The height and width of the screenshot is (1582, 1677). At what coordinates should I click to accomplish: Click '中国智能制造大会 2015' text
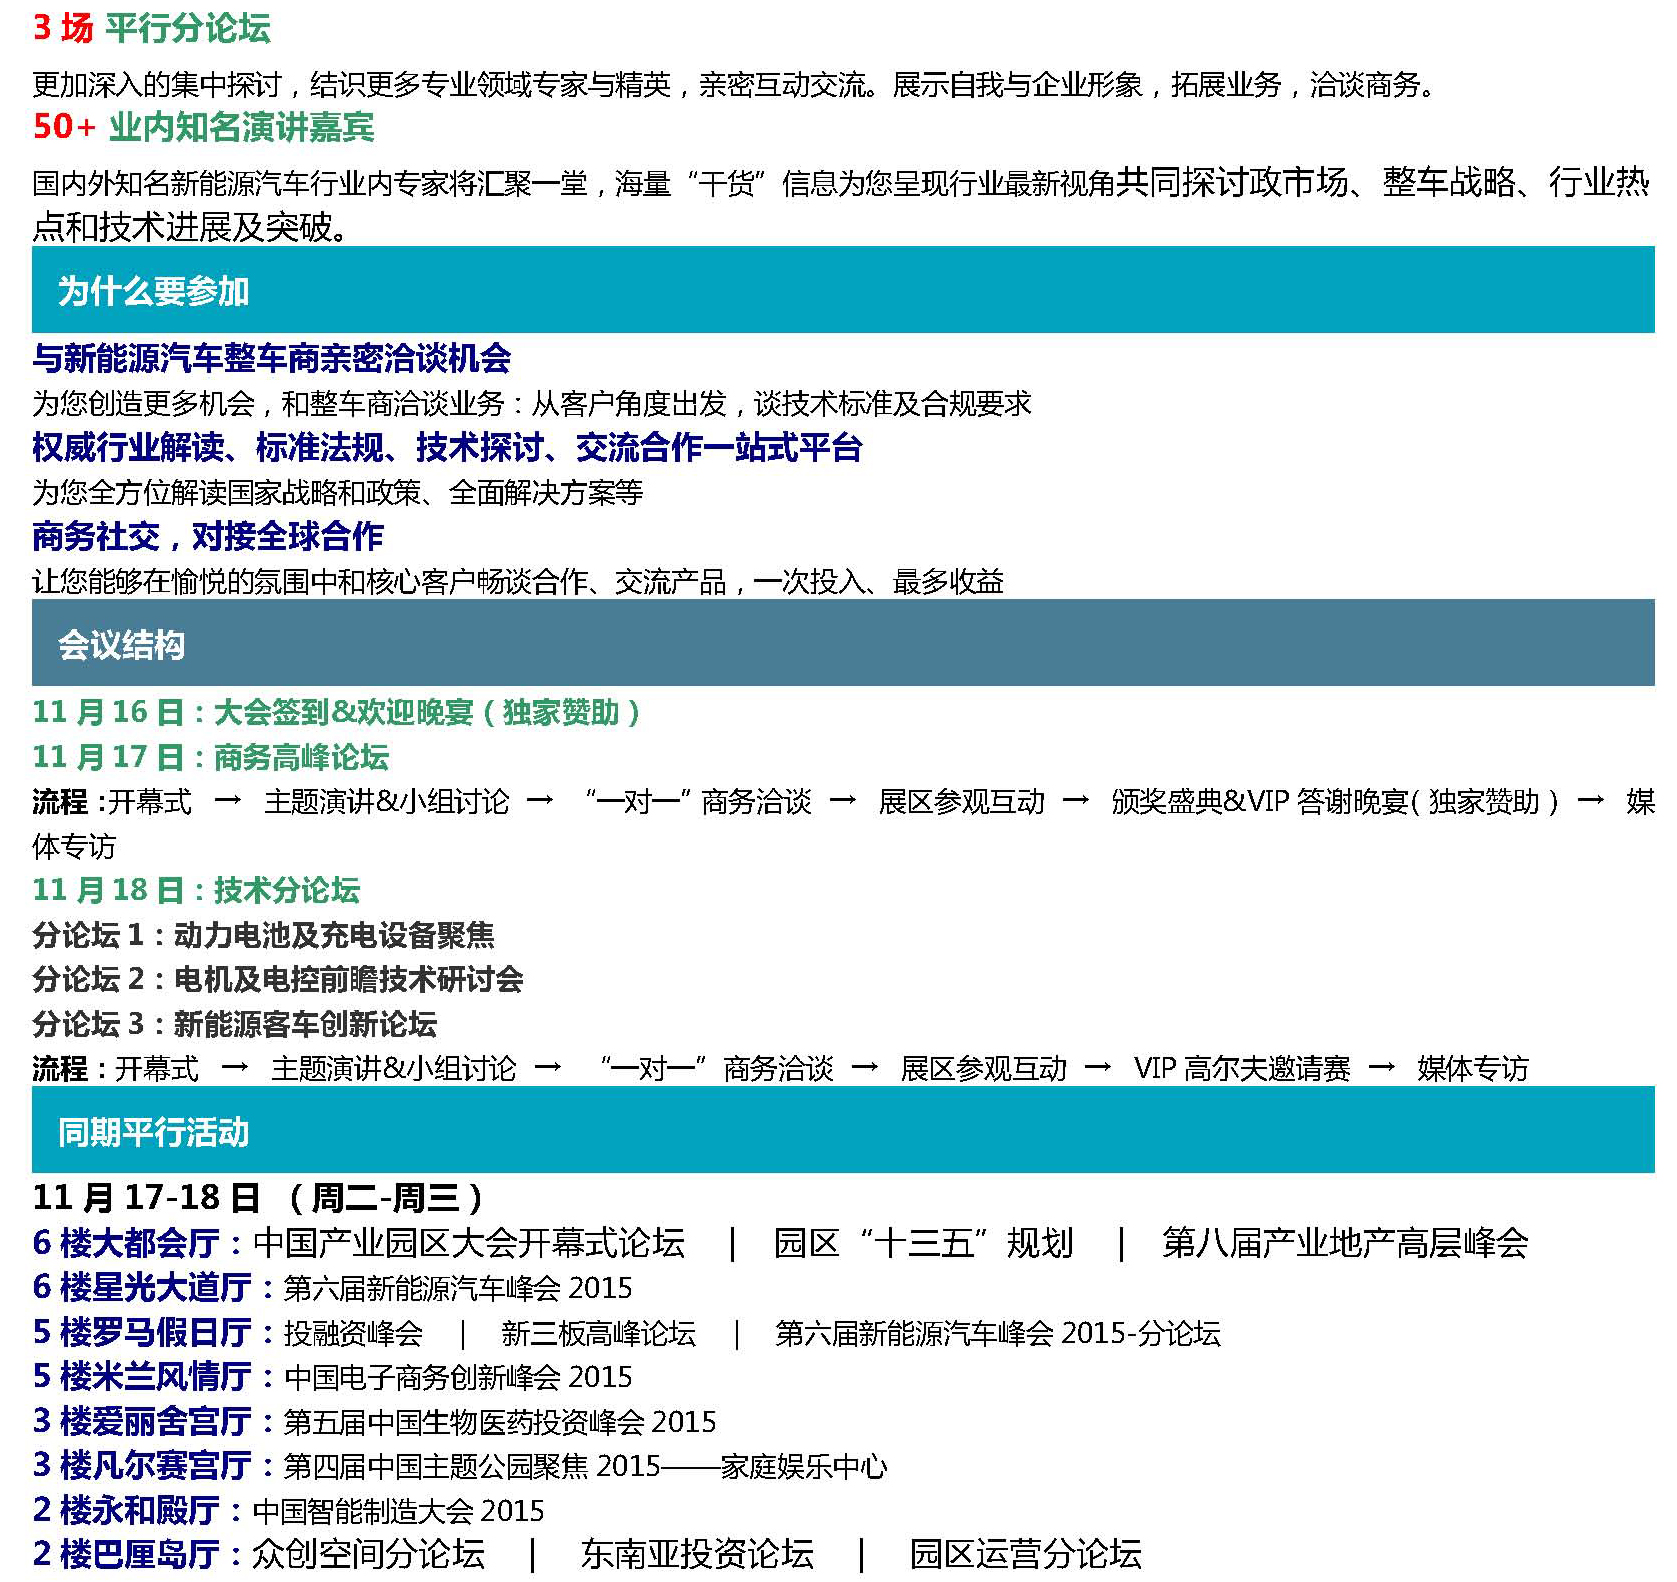[x=398, y=1510]
